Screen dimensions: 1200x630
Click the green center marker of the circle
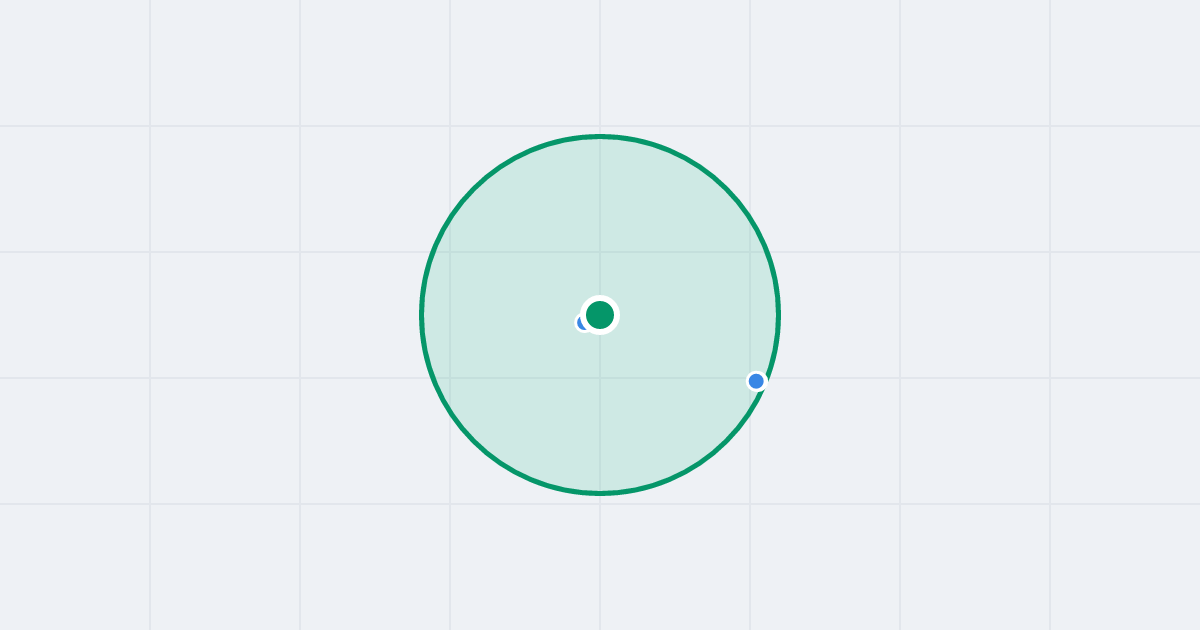(x=600, y=315)
